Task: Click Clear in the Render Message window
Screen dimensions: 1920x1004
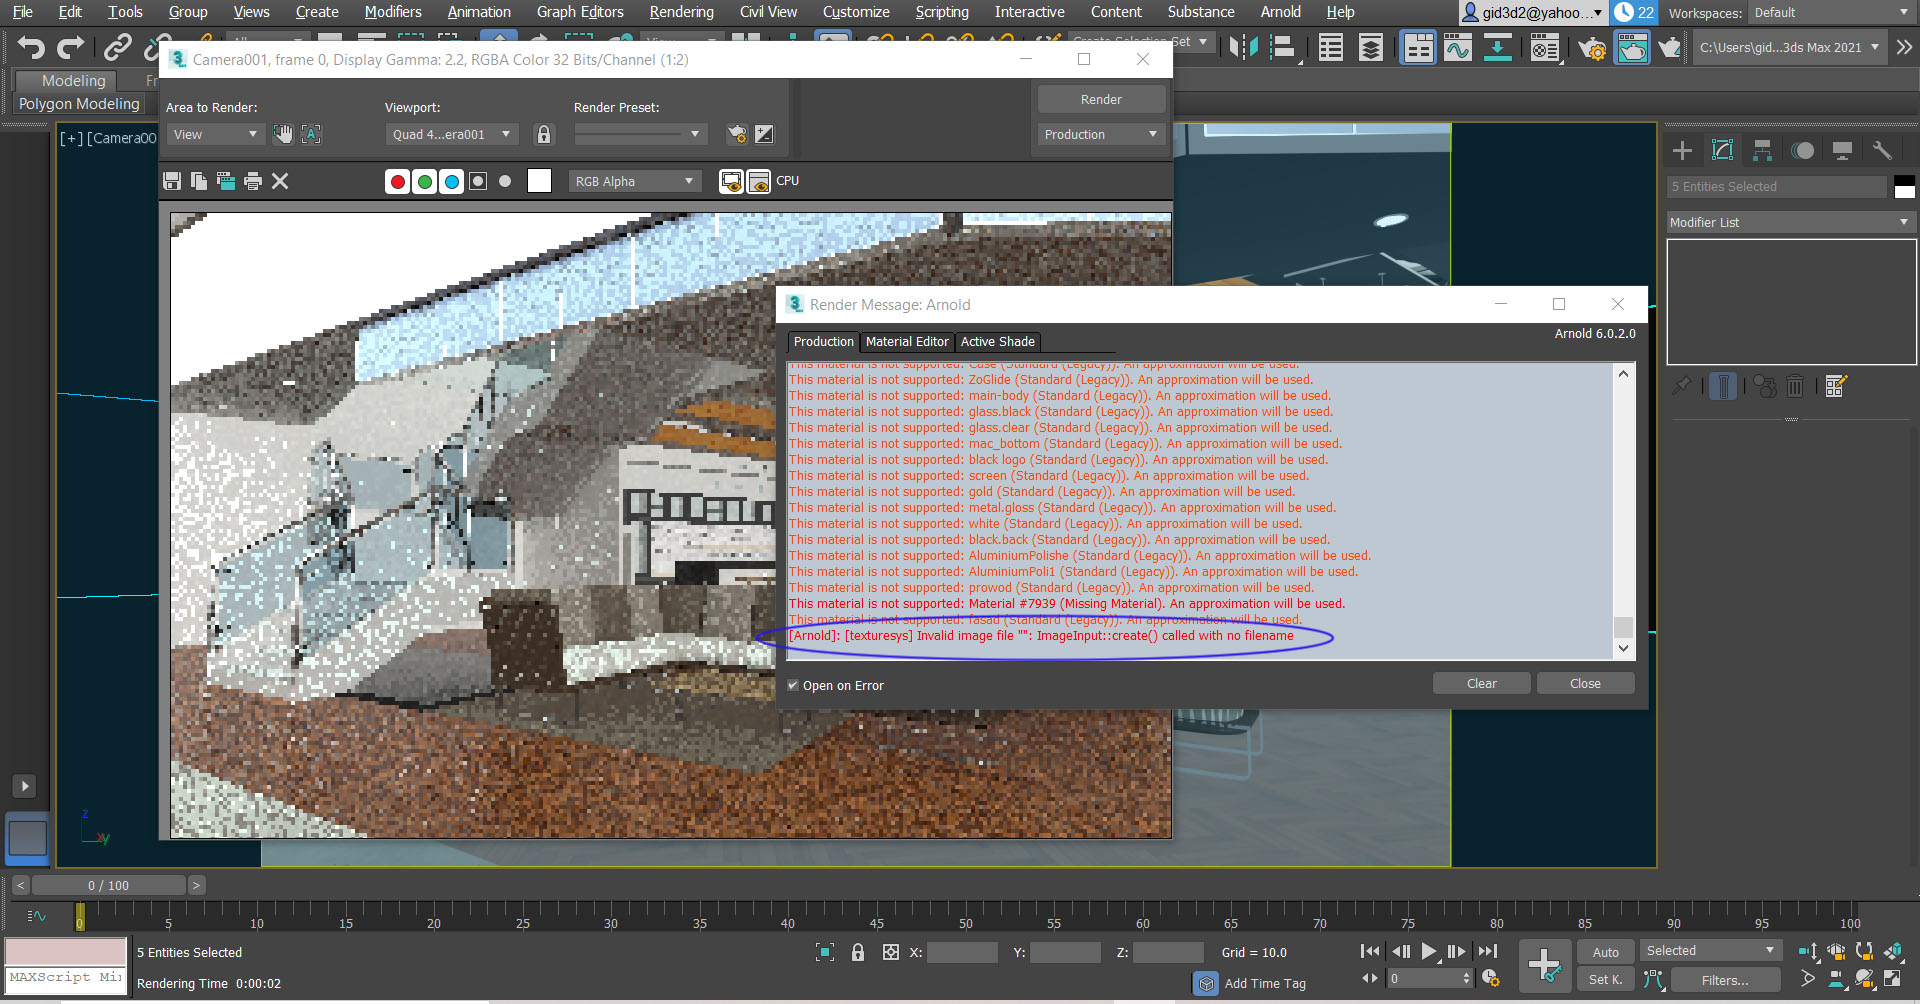Action: [1481, 684]
